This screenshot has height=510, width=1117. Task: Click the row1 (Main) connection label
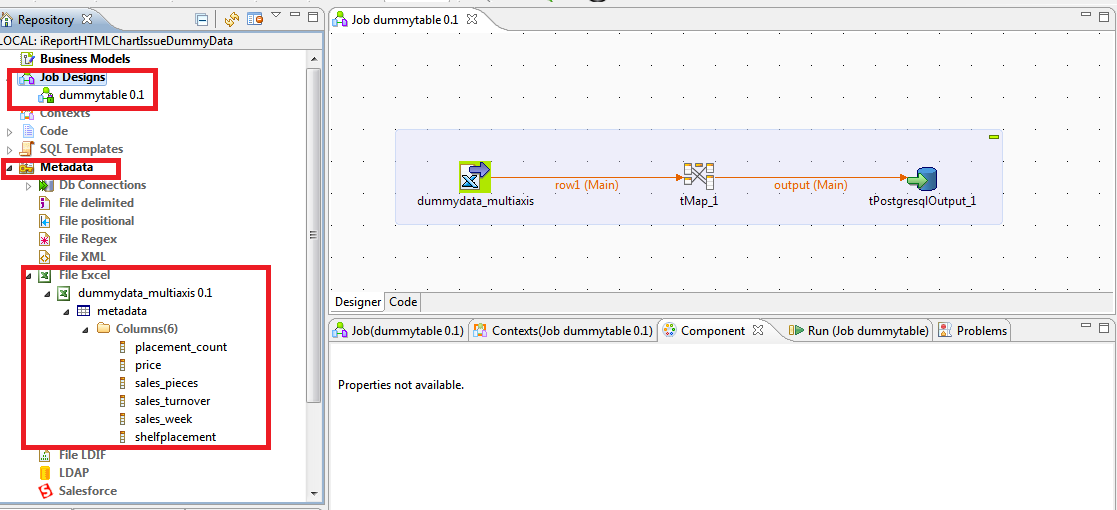click(x=587, y=185)
